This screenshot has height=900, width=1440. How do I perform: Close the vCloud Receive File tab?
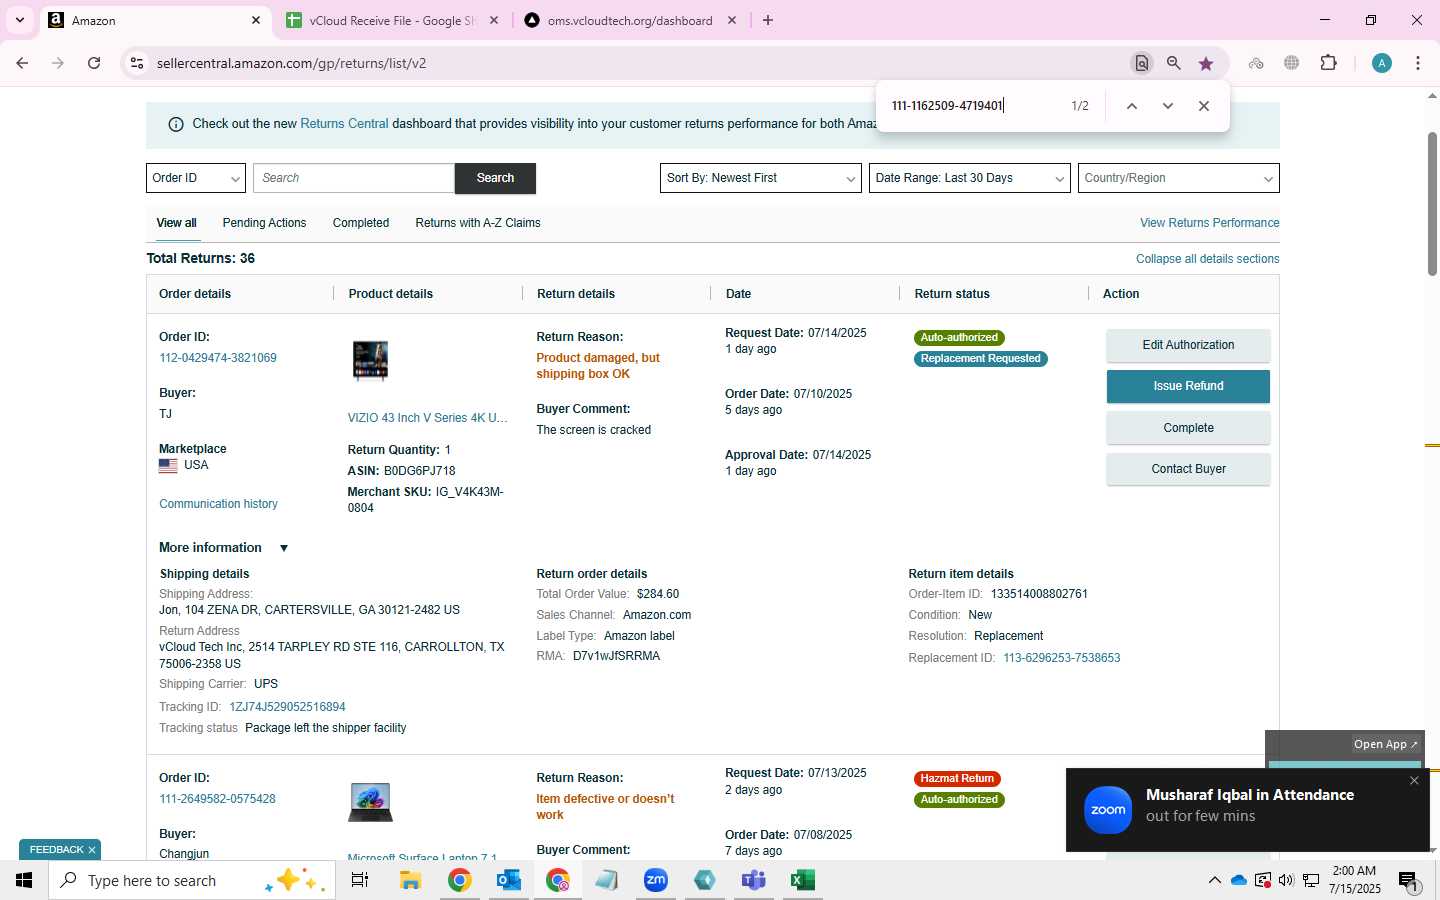[x=493, y=20]
